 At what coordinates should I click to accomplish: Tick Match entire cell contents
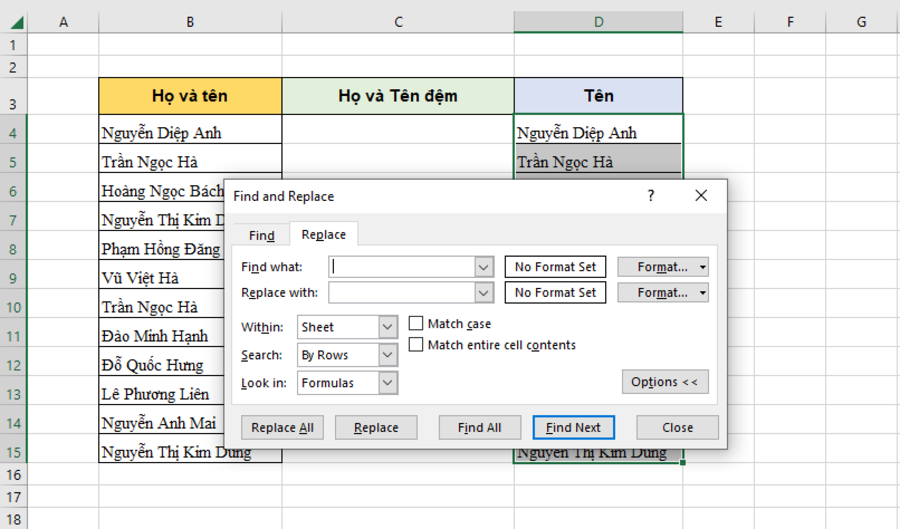[416, 345]
